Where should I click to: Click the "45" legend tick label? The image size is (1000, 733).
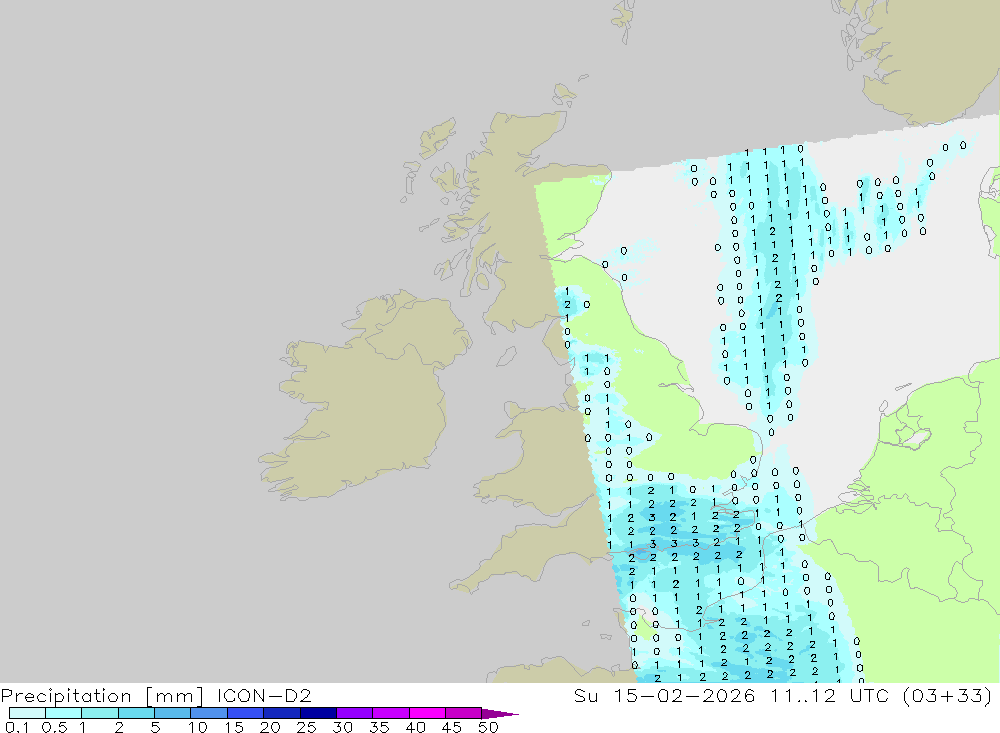coord(452,727)
